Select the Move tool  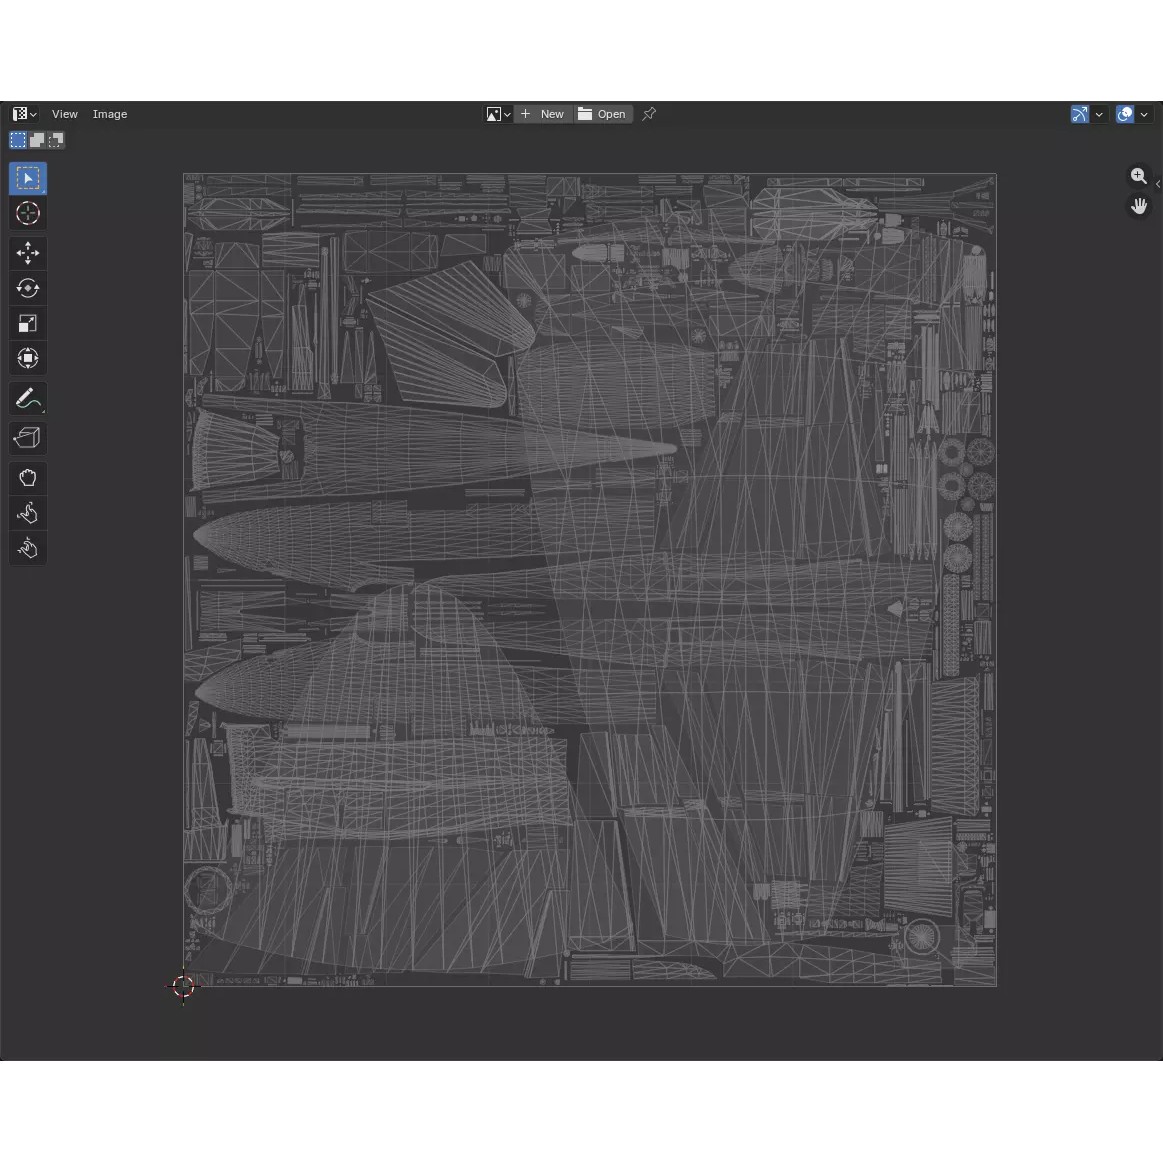(x=27, y=253)
